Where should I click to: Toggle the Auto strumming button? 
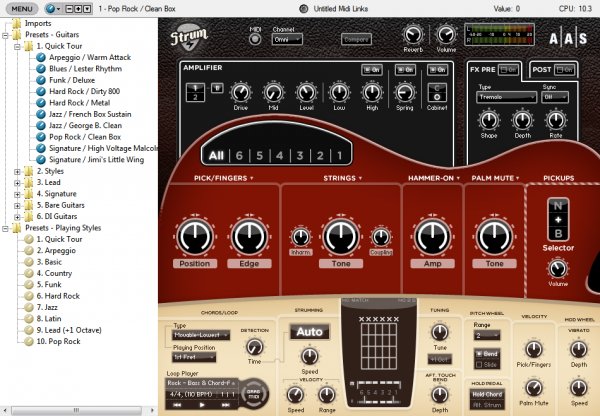click(309, 332)
